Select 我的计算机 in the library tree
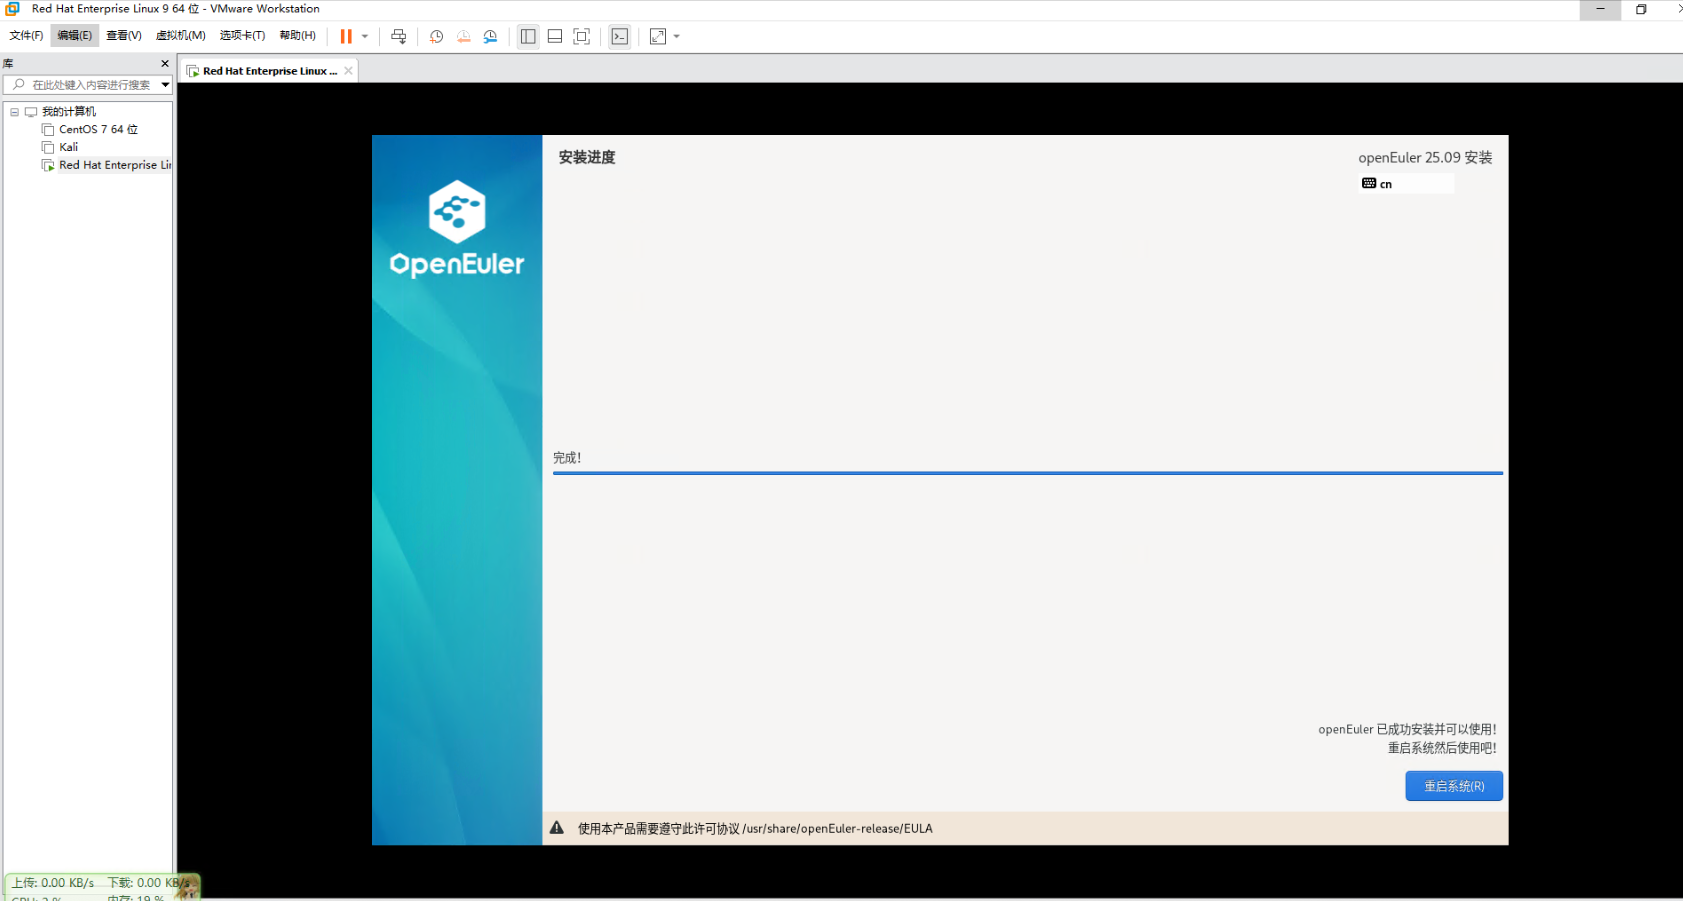Screen dimensions: 1683x901 69,111
